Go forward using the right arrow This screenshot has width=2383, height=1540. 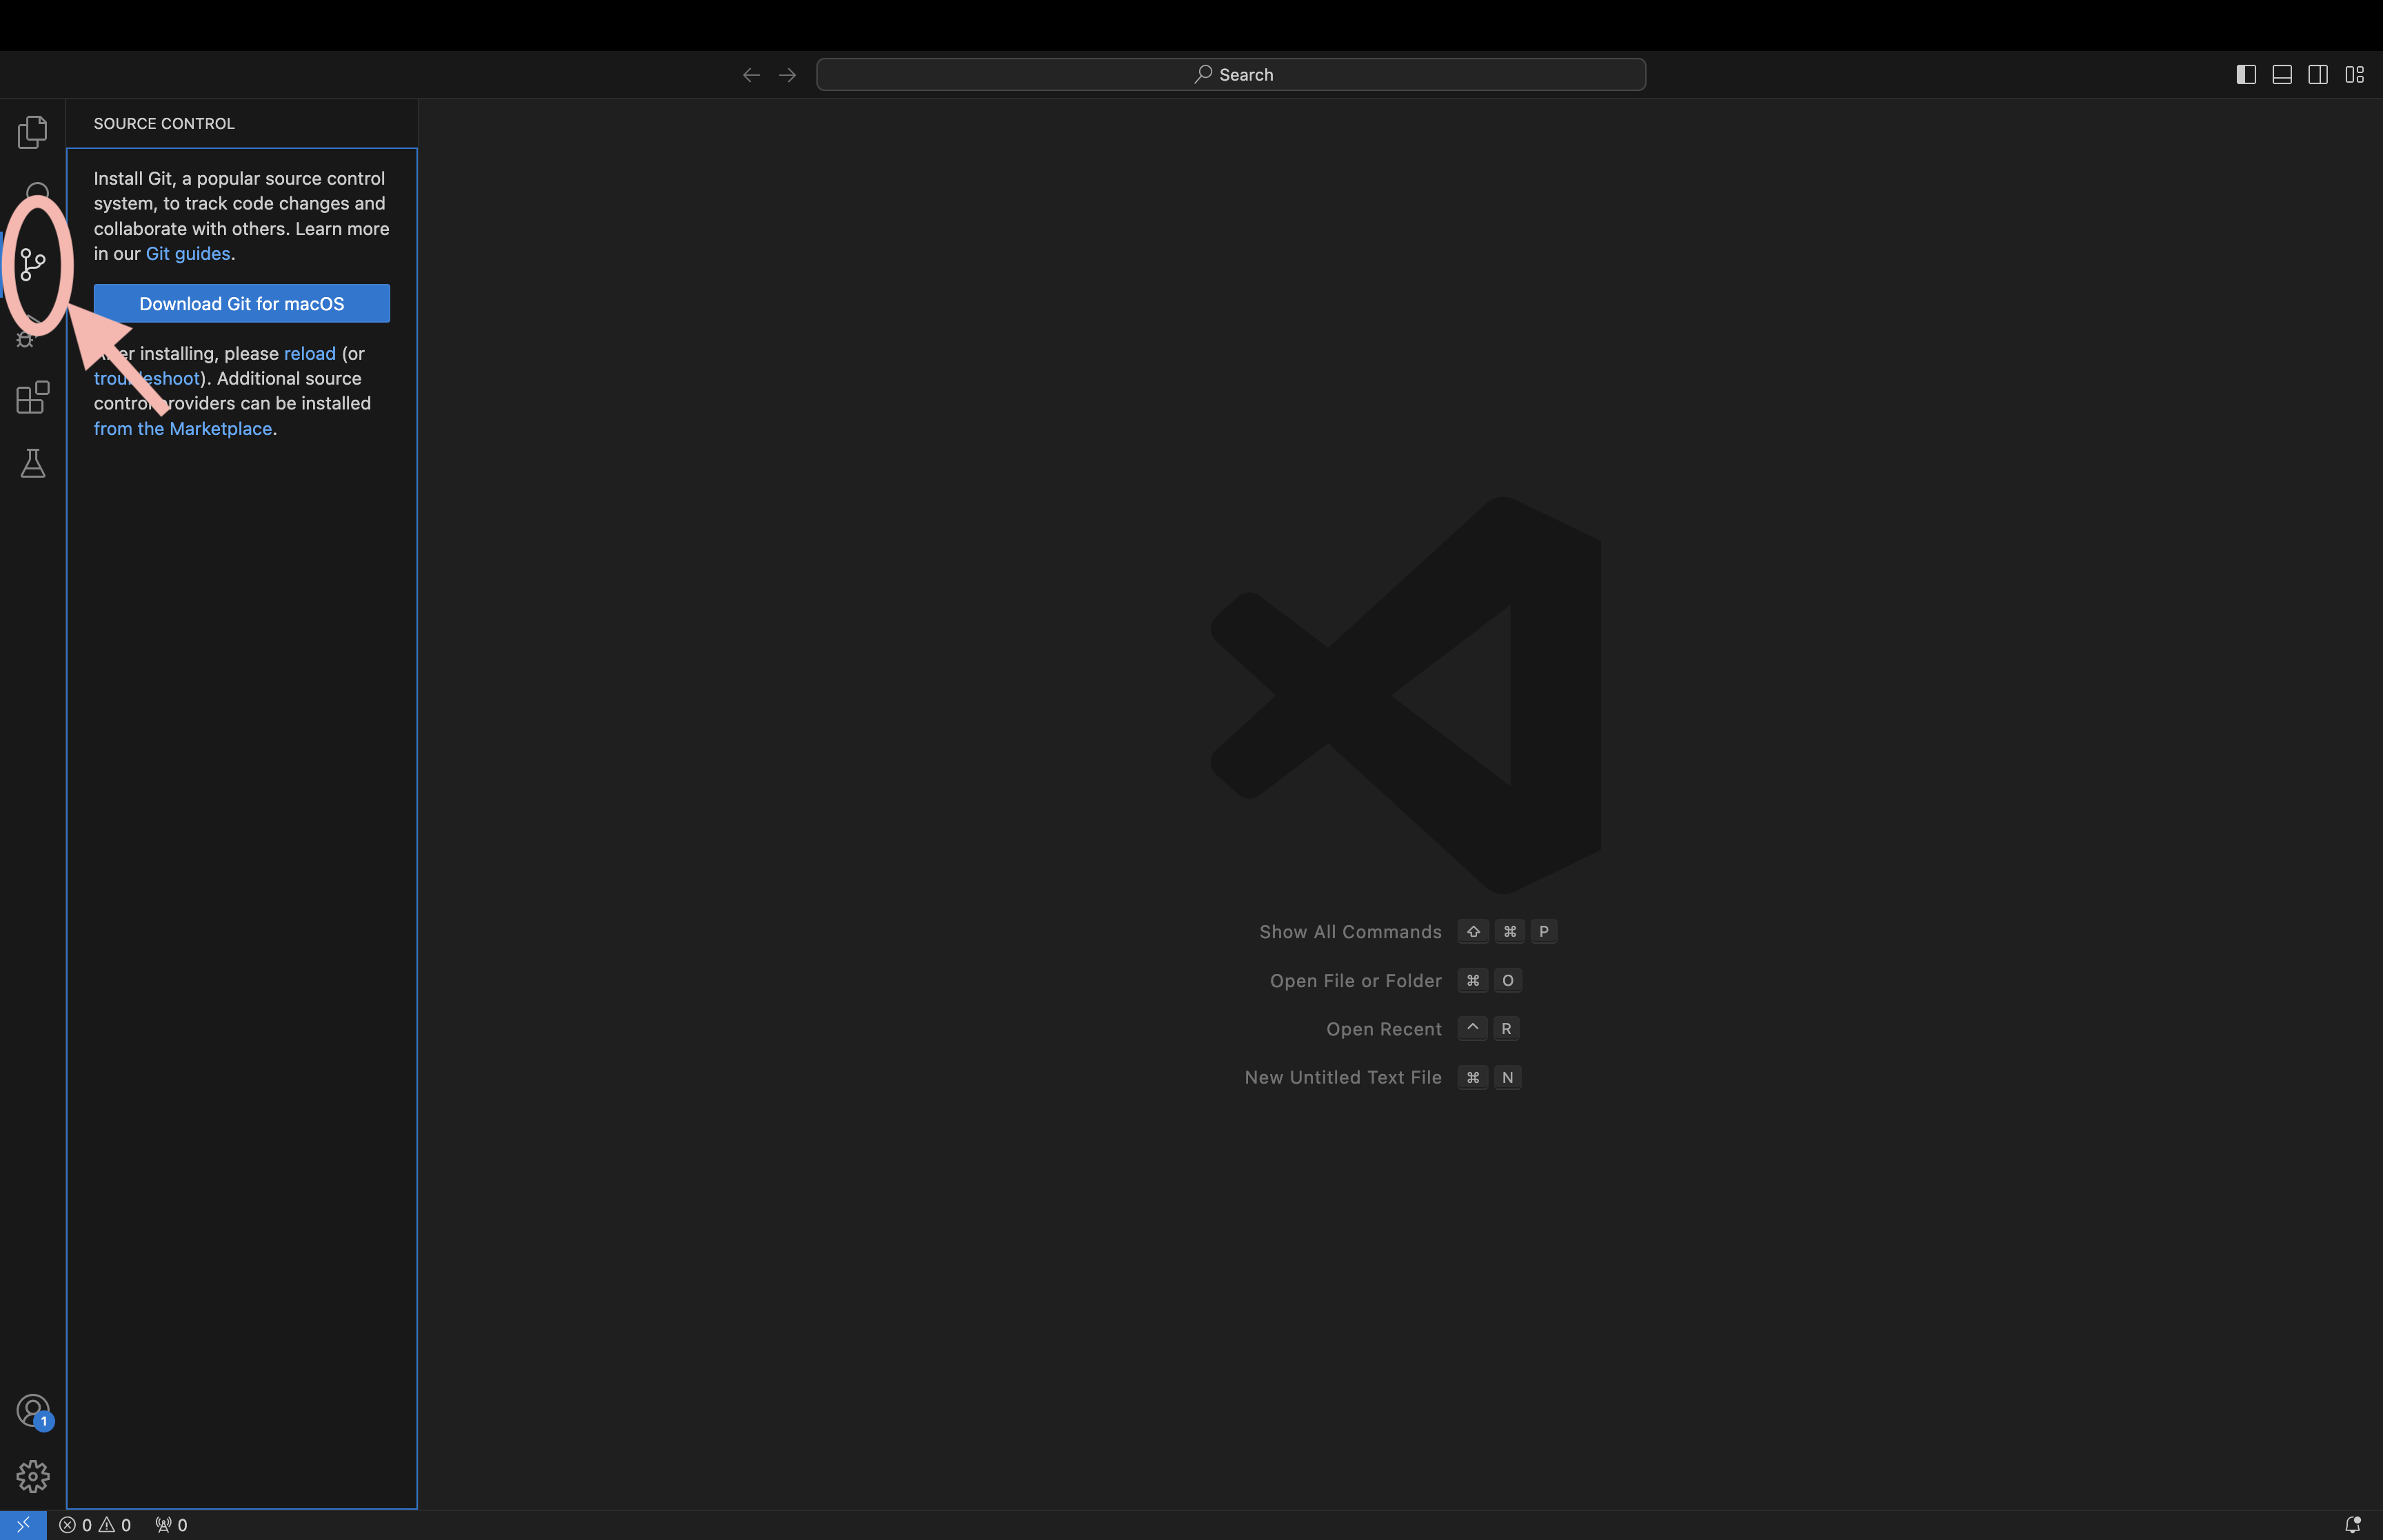click(787, 75)
